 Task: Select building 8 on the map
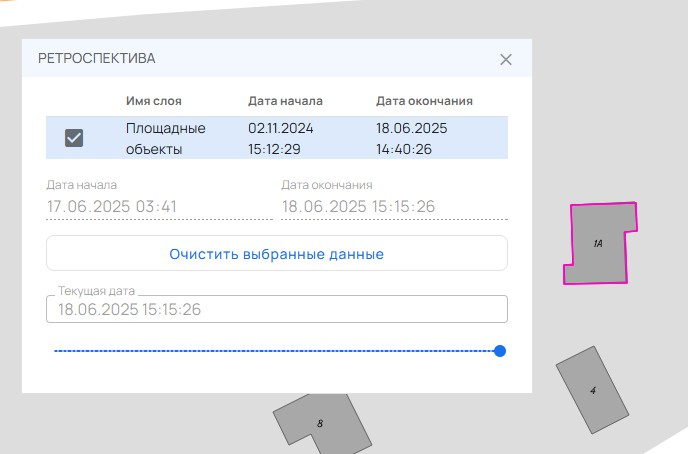318,422
